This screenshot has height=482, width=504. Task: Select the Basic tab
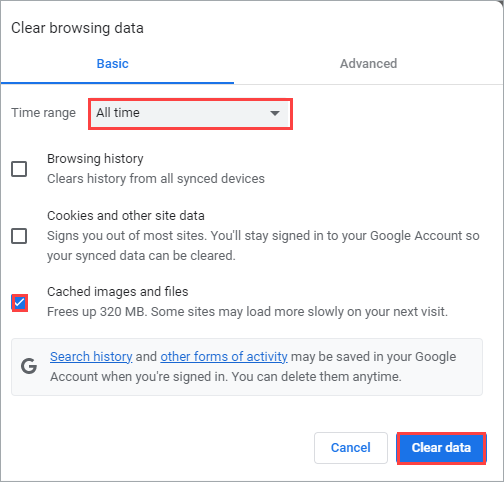[x=113, y=64]
